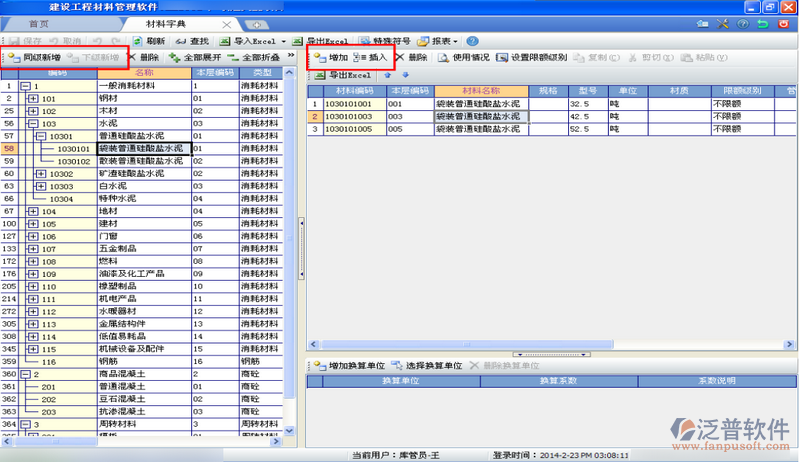Click 插入 to insert a material row
Viewport: 800px width, 462px height.
pos(373,58)
